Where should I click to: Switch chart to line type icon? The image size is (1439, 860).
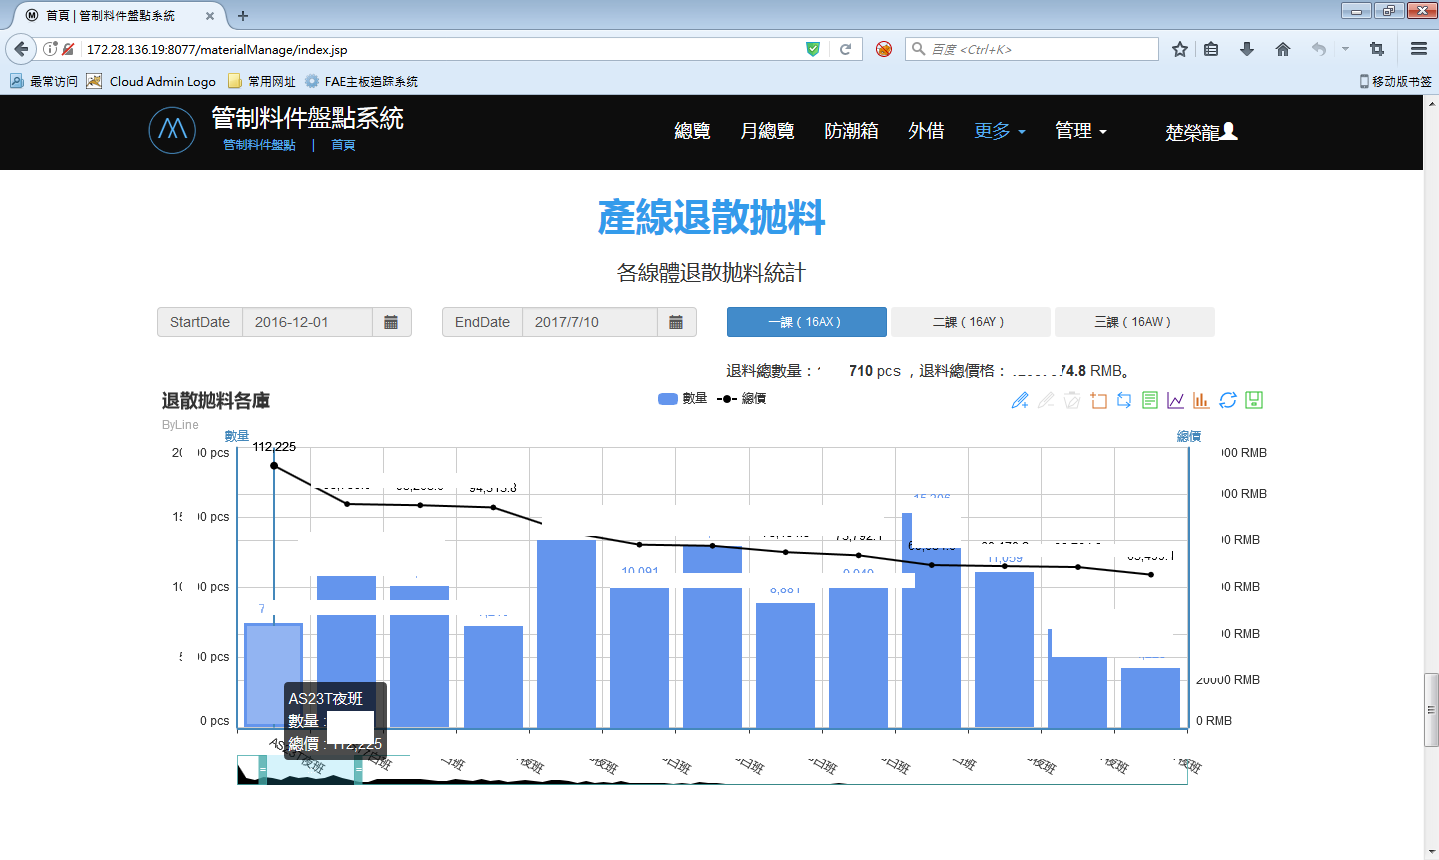tap(1176, 401)
